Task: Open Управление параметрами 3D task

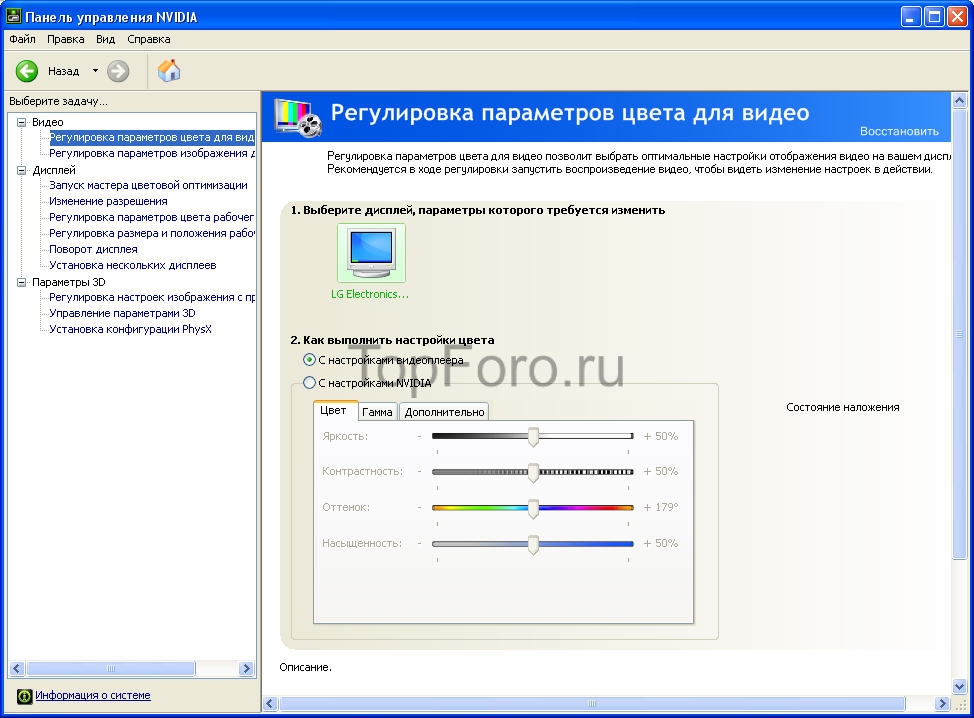Action: [122, 314]
